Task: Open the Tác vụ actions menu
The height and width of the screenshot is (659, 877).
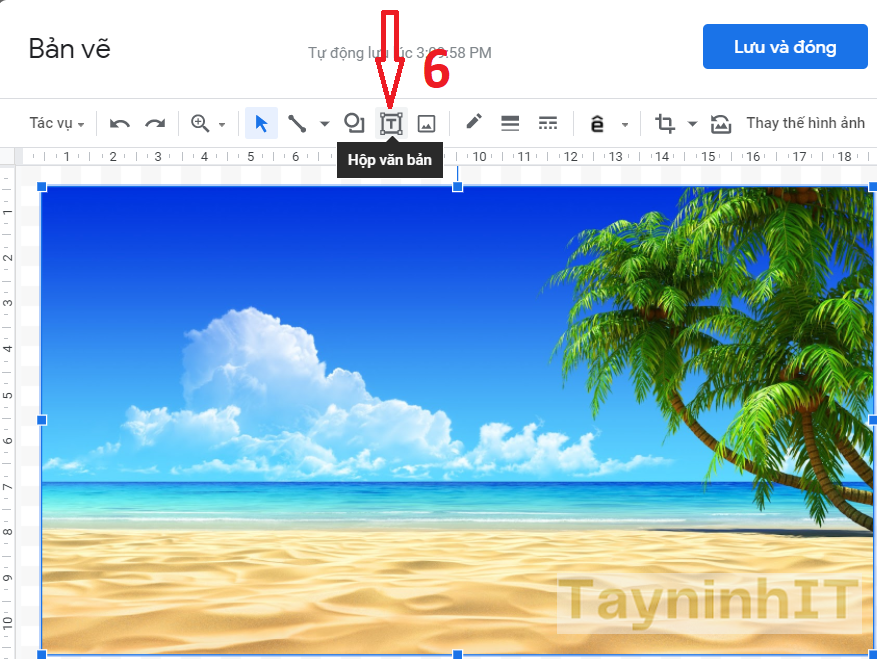Action: tap(56, 124)
